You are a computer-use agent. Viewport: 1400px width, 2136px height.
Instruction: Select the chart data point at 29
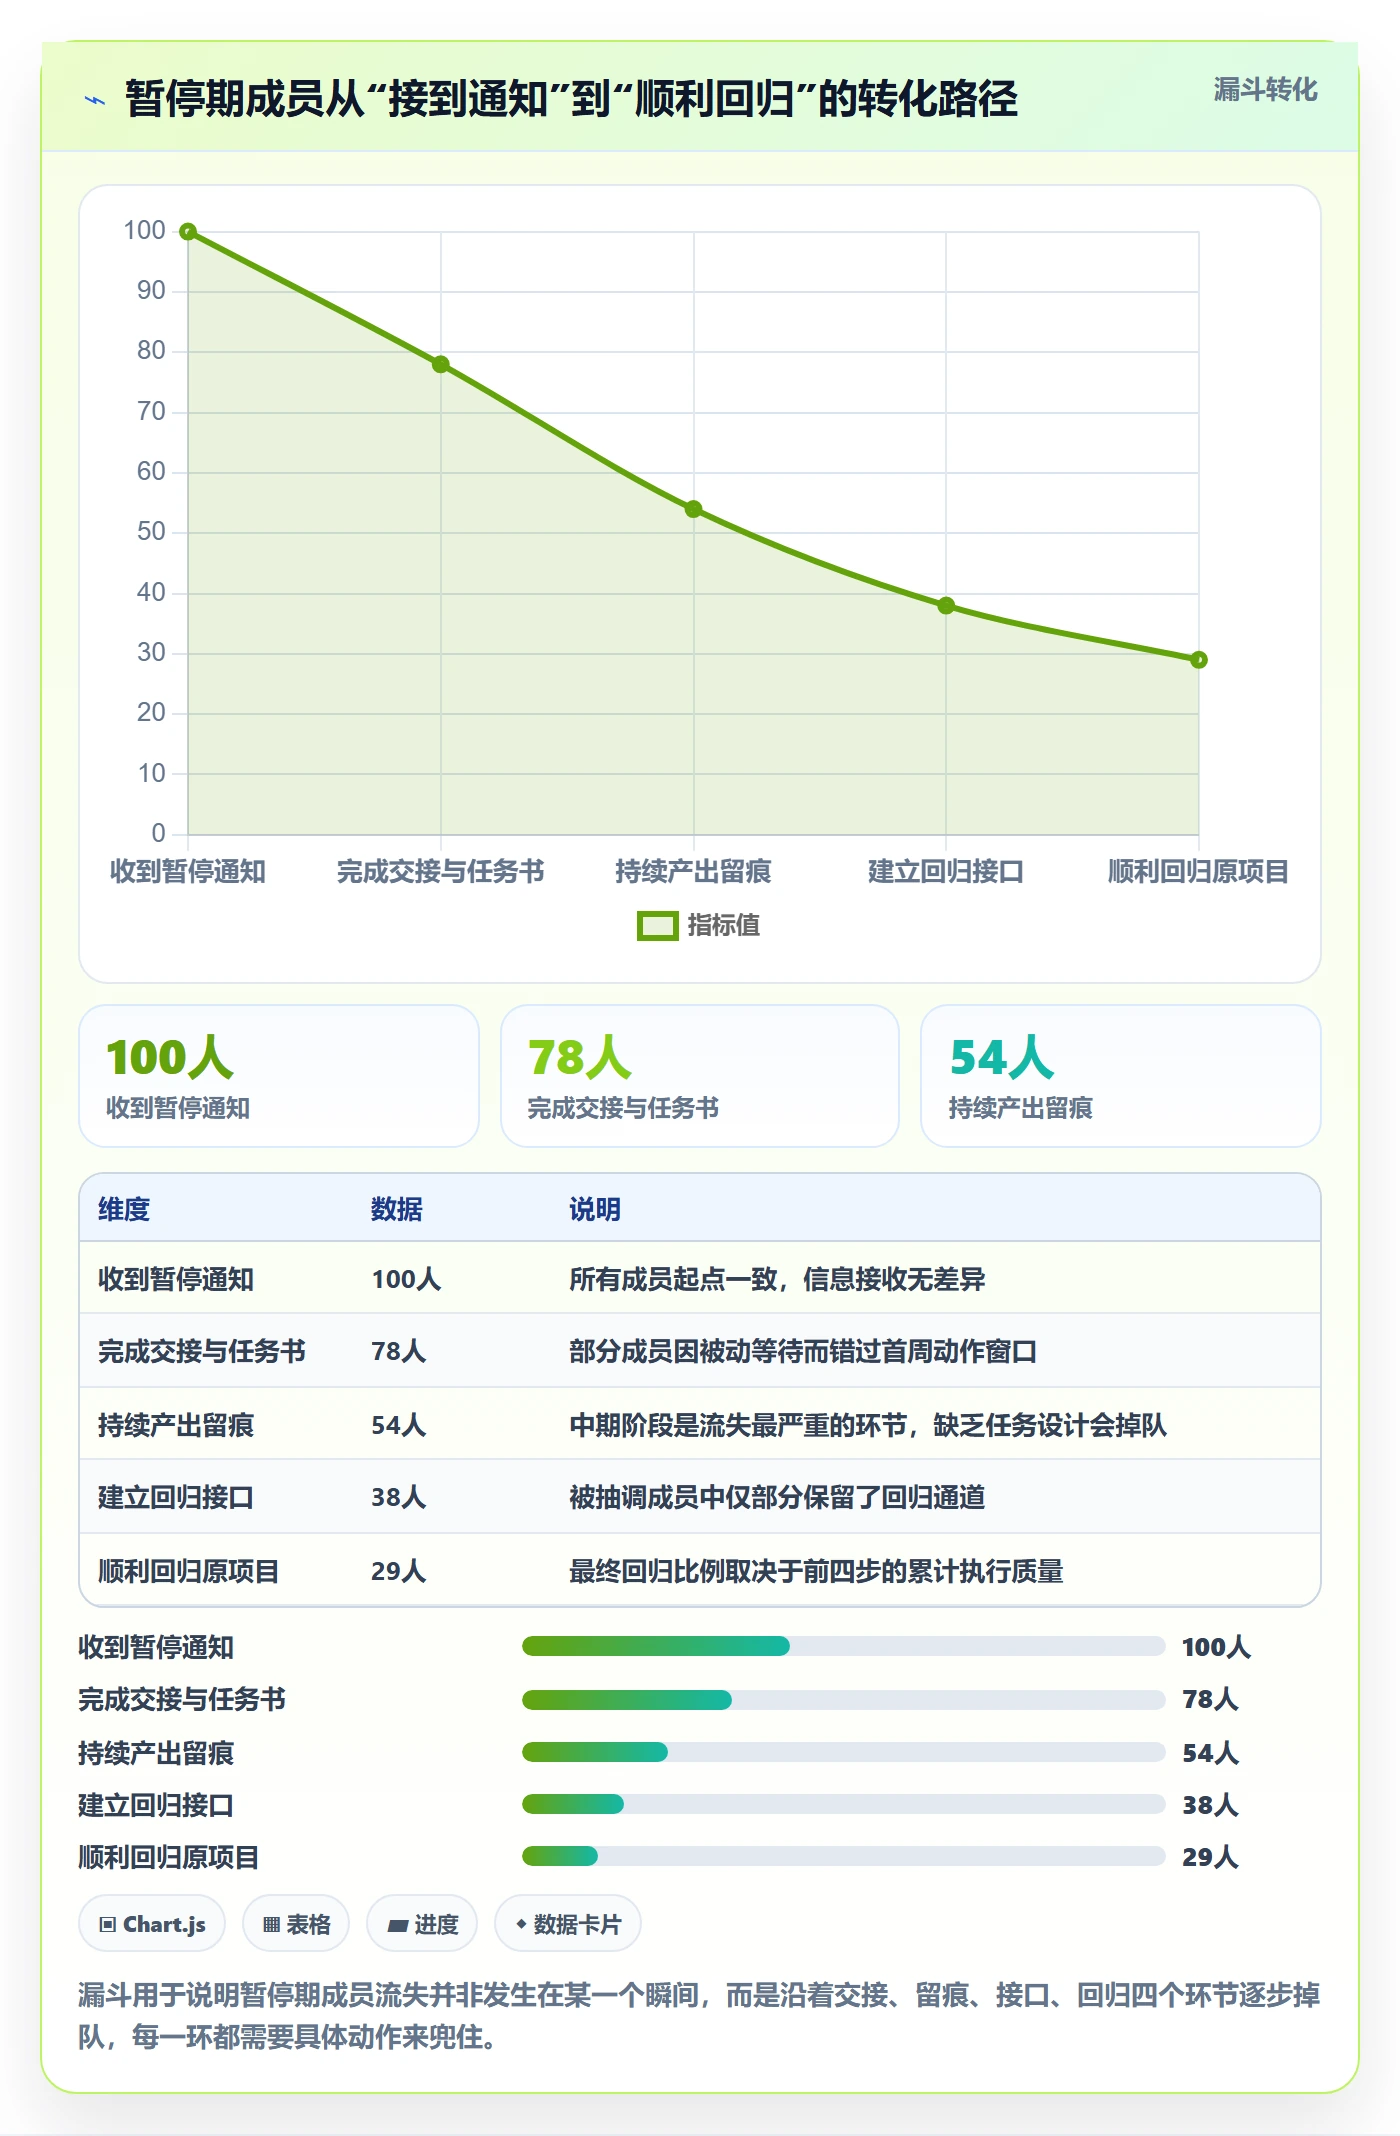(1199, 660)
